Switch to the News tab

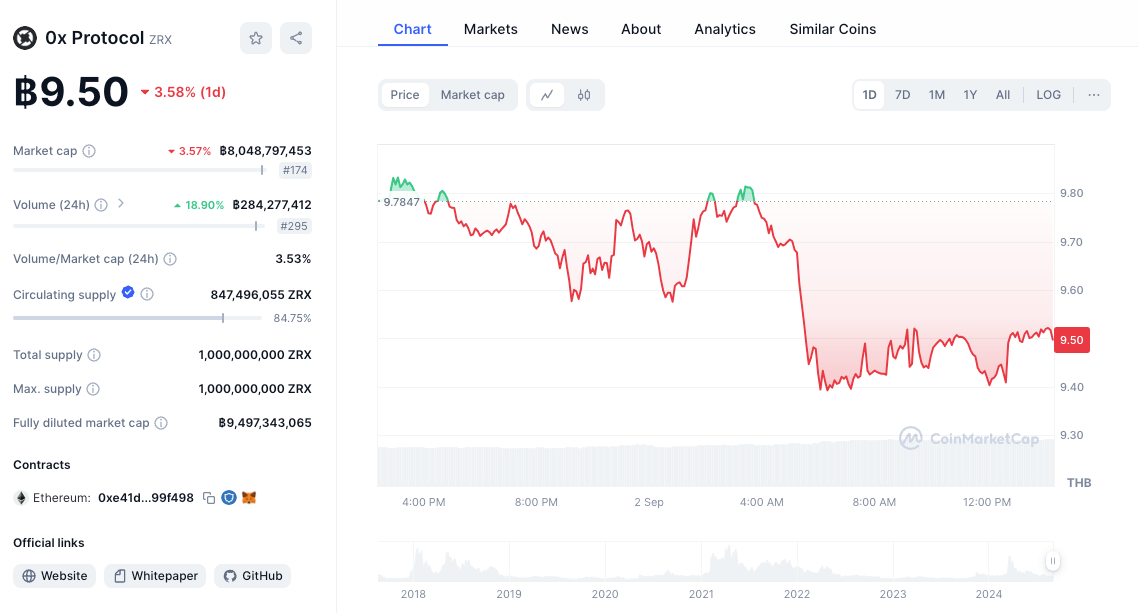click(x=570, y=30)
